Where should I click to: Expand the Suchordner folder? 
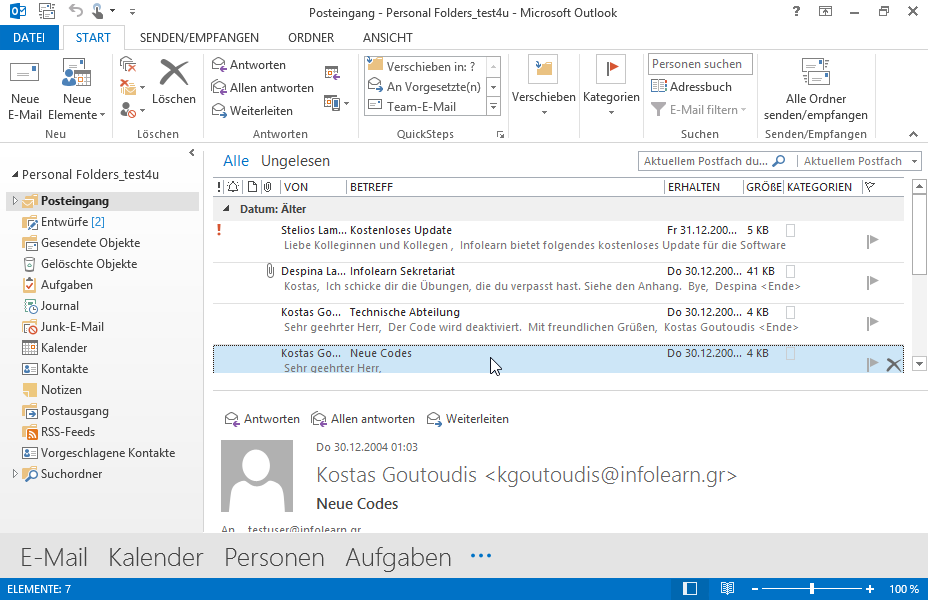click(15, 473)
